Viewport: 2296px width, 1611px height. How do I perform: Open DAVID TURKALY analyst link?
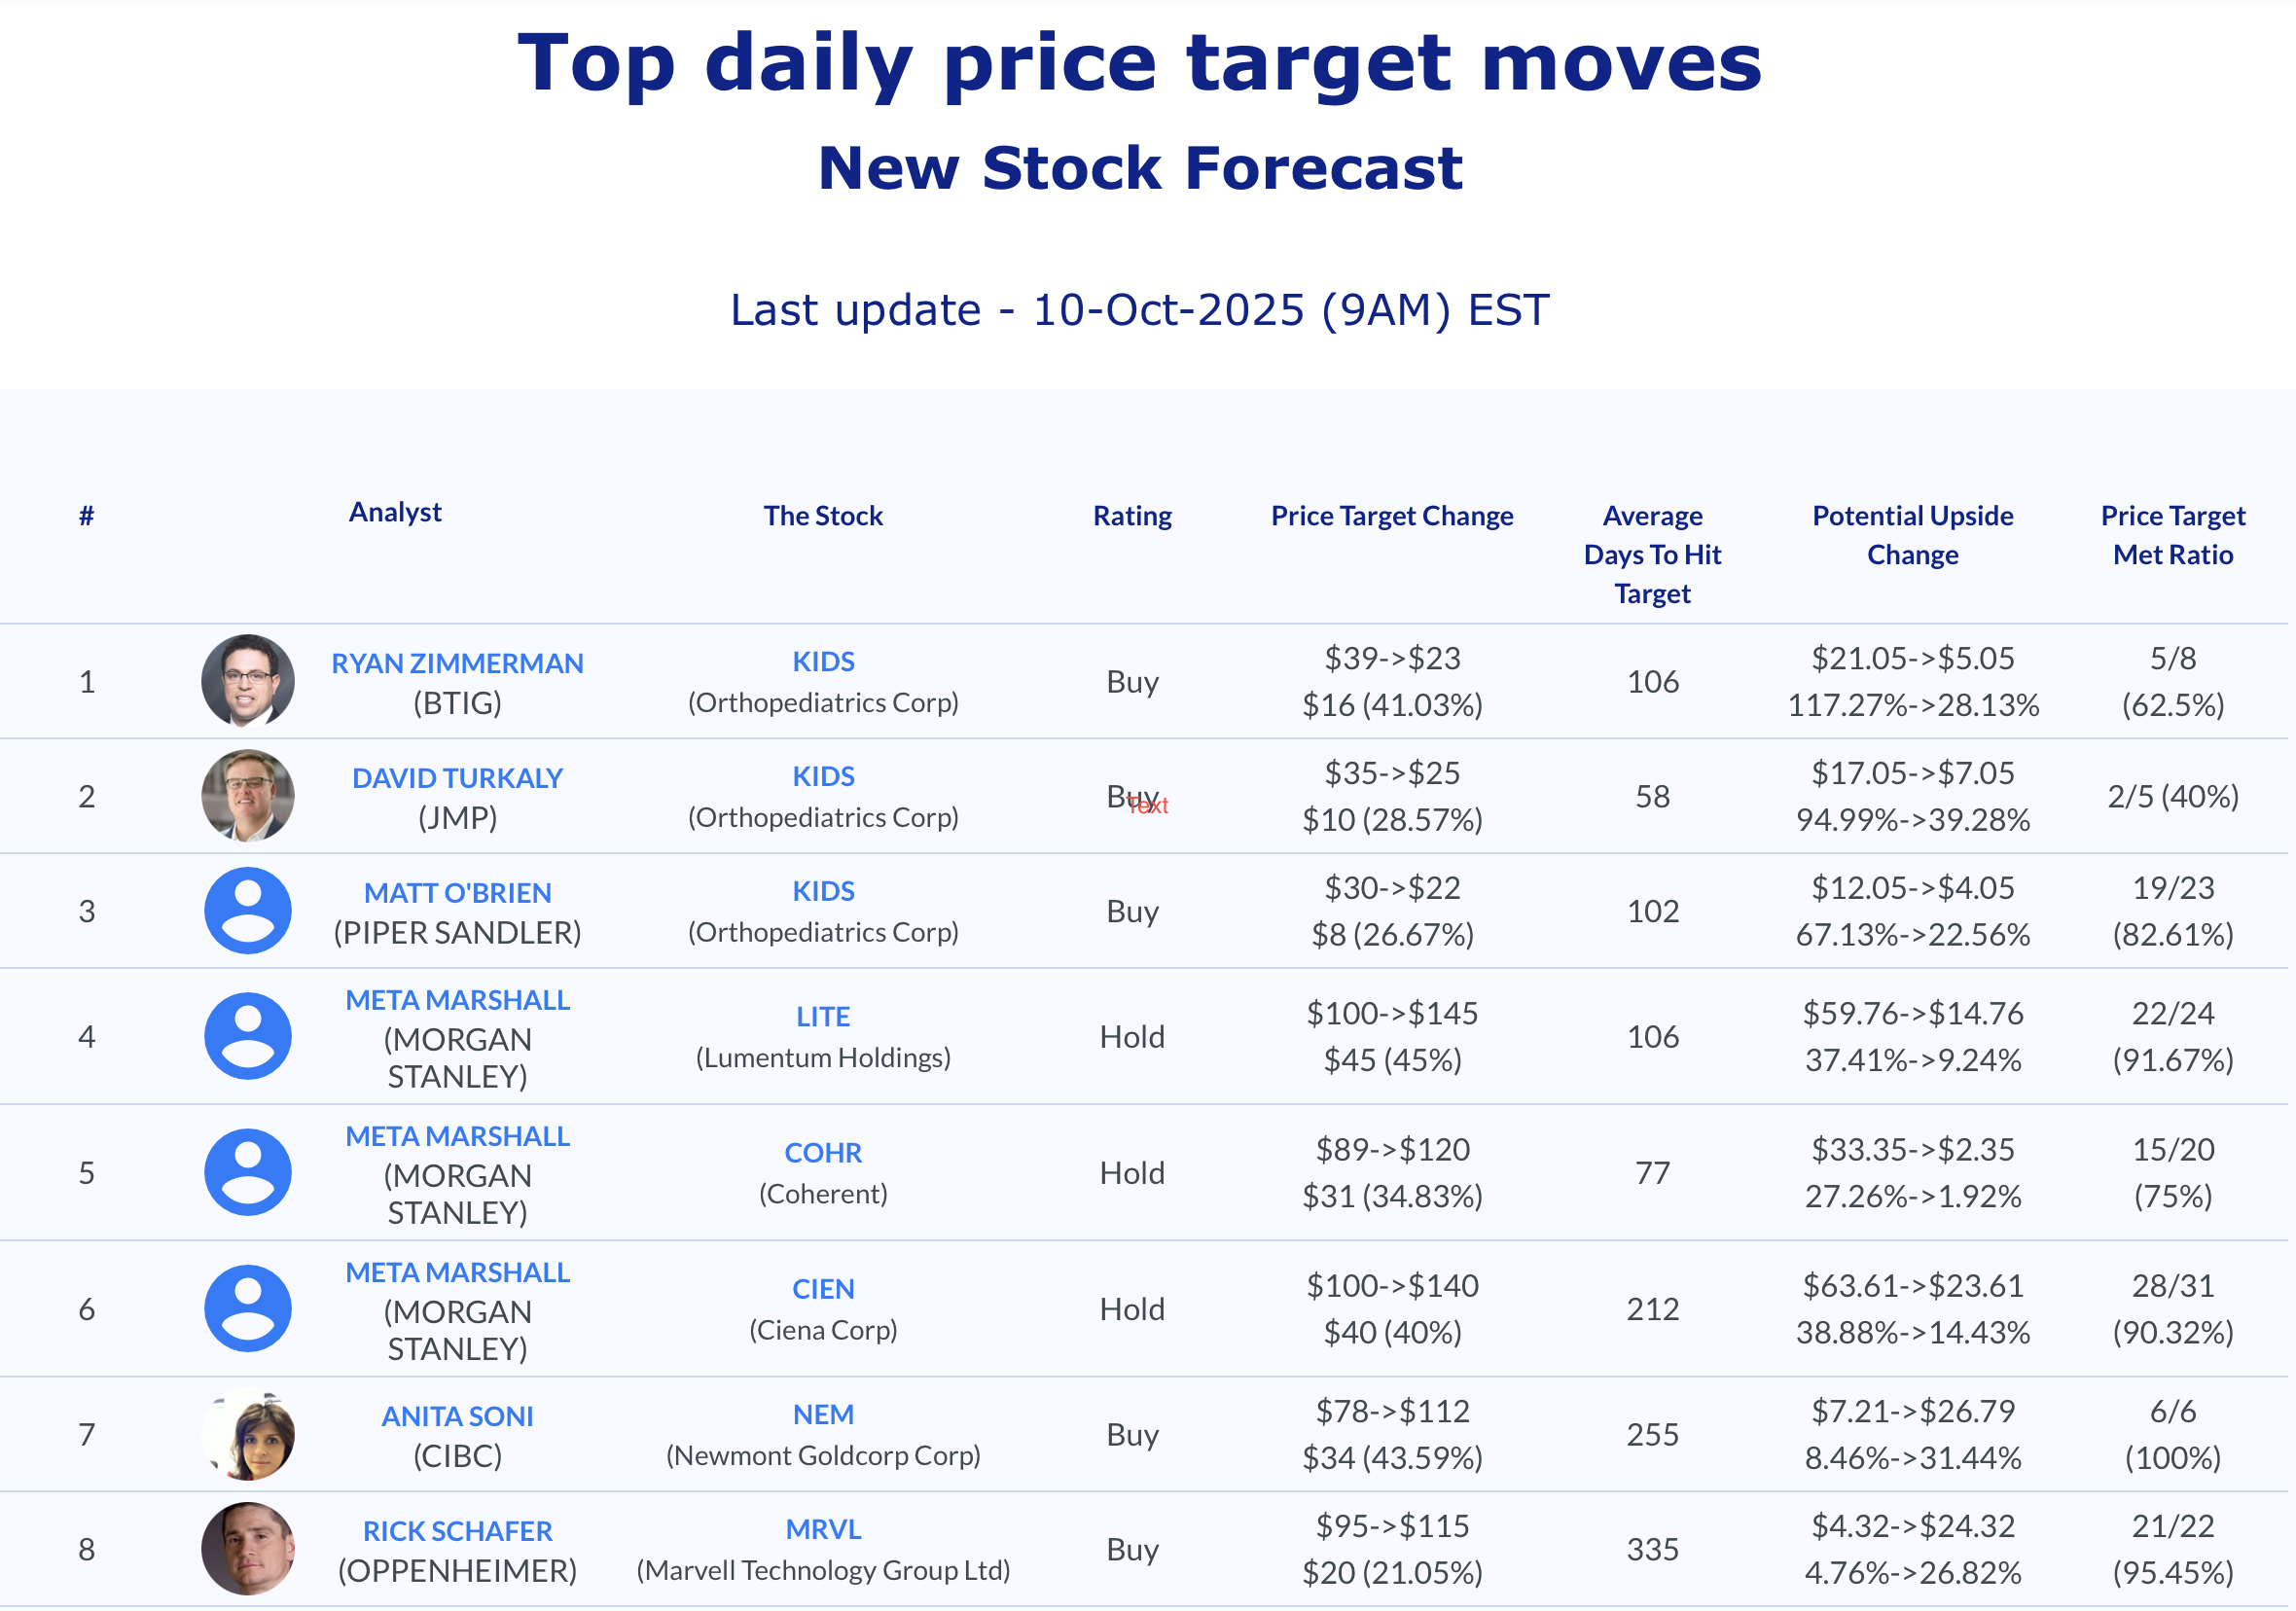(x=457, y=778)
